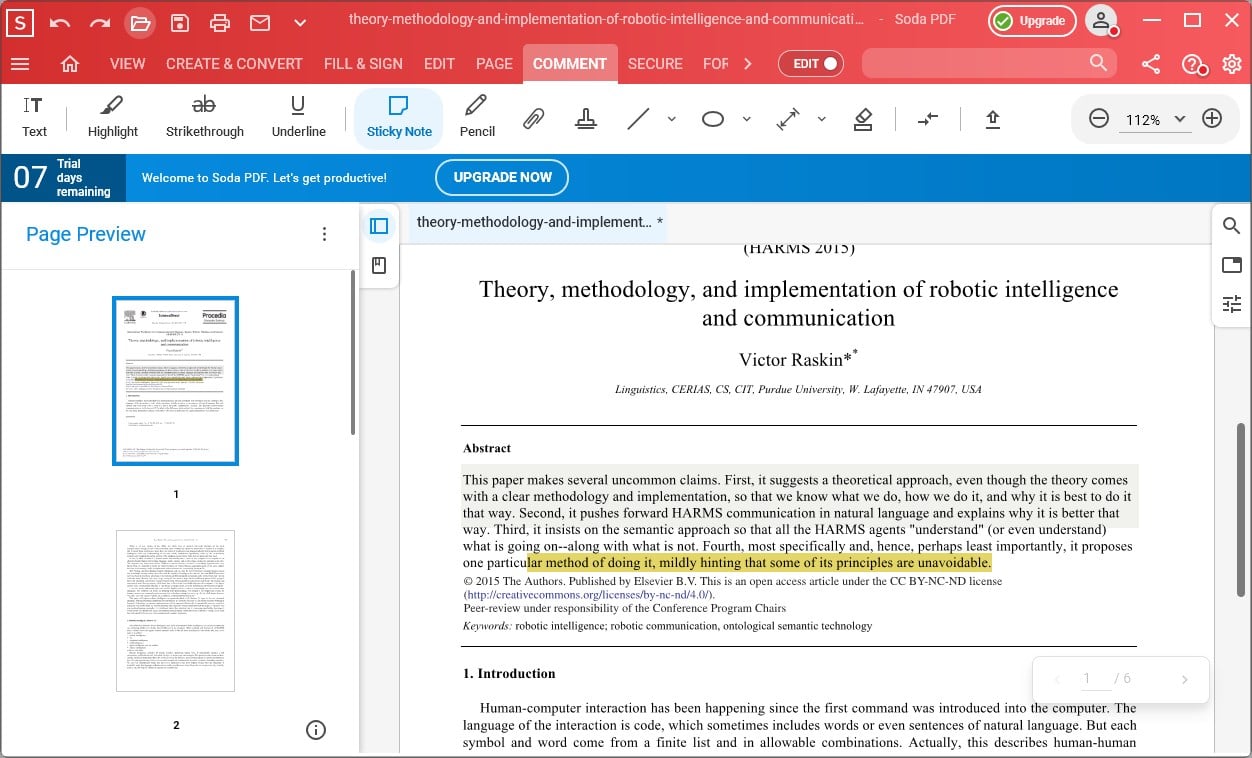Open the CREATE & CONVERT tab
The height and width of the screenshot is (758, 1252).
[x=234, y=64]
